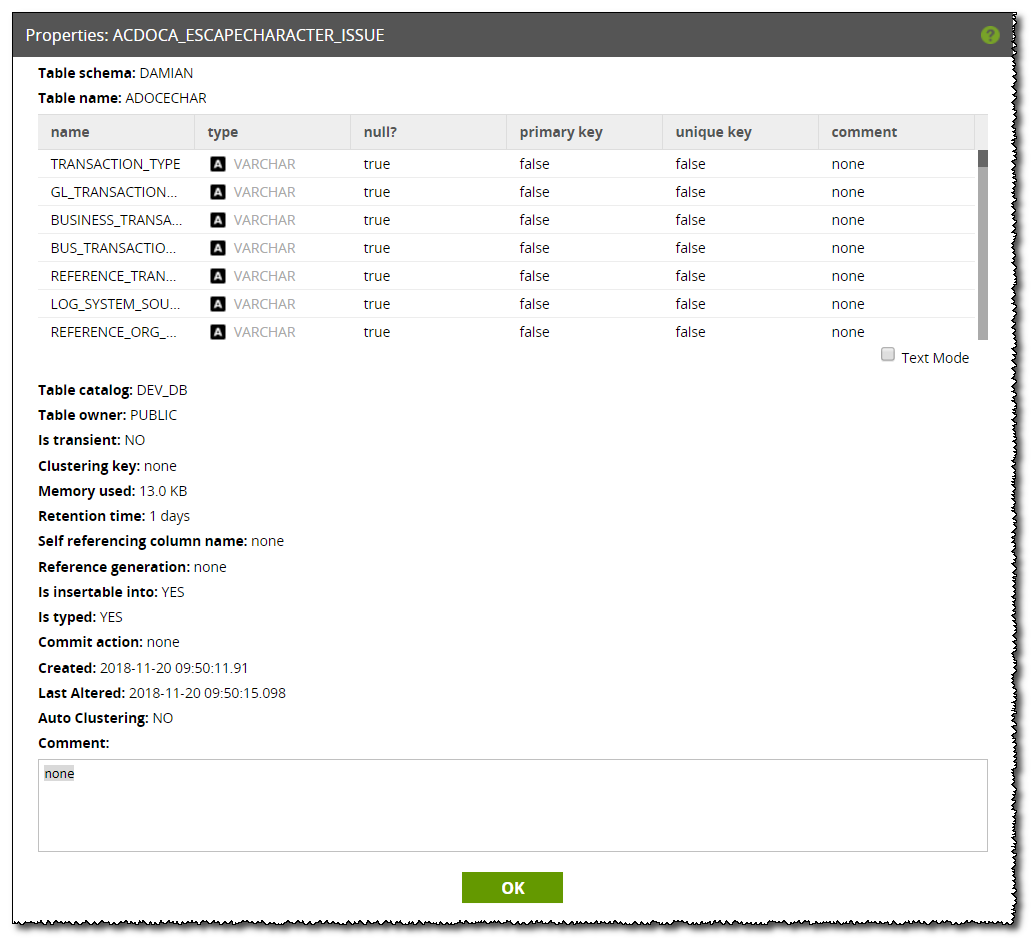Image resolution: width=1036 pixels, height=944 pixels.
Task: Click the Is insertable into value YES
Action: (x=173, y=593)
